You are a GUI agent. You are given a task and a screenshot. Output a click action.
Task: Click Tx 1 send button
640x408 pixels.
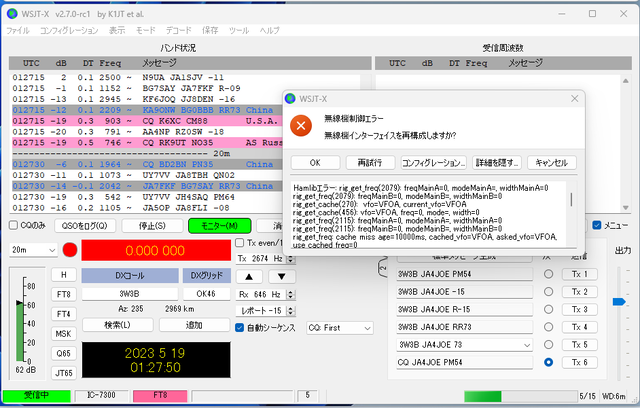(x=580, y=274)
